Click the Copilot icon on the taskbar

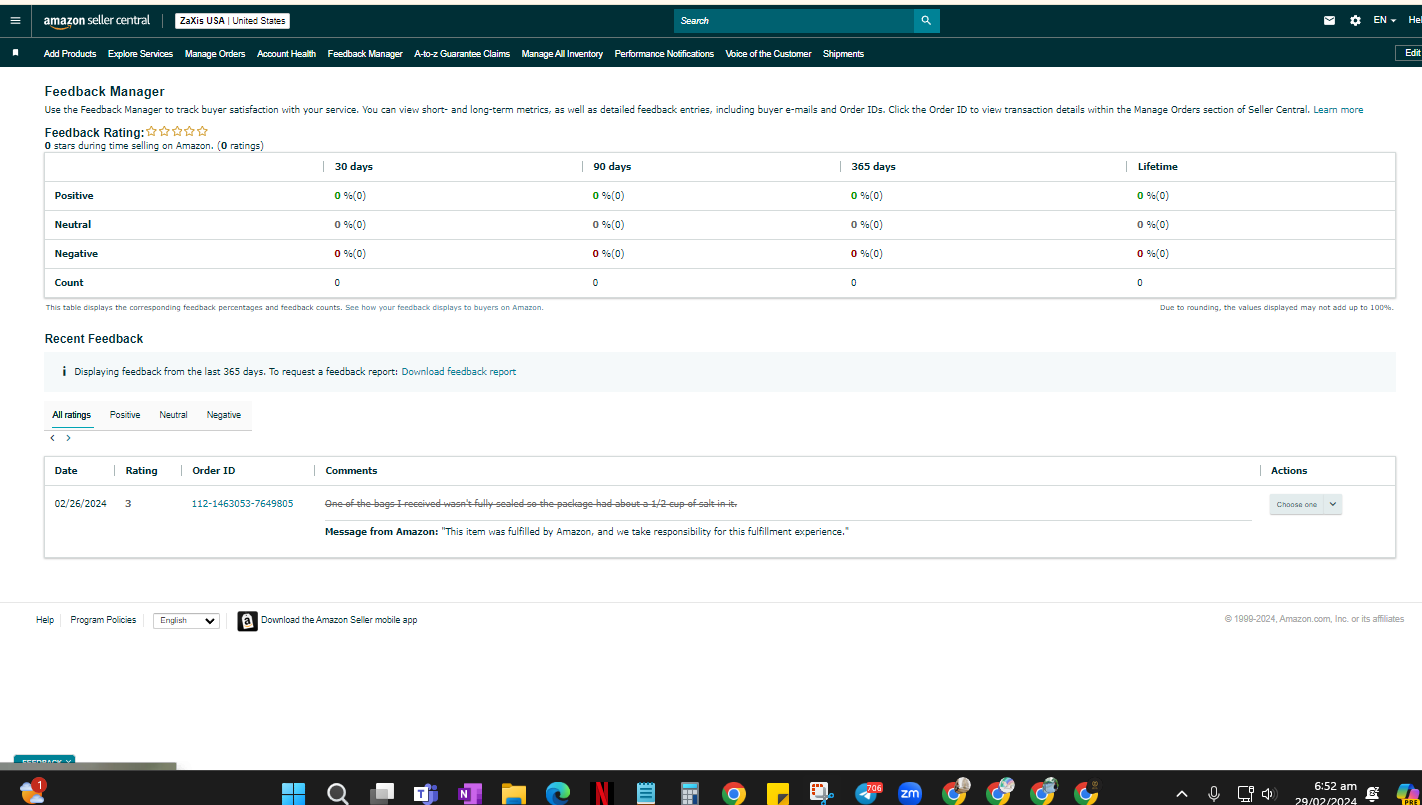pyautogui.click(x=1408, y=794)
